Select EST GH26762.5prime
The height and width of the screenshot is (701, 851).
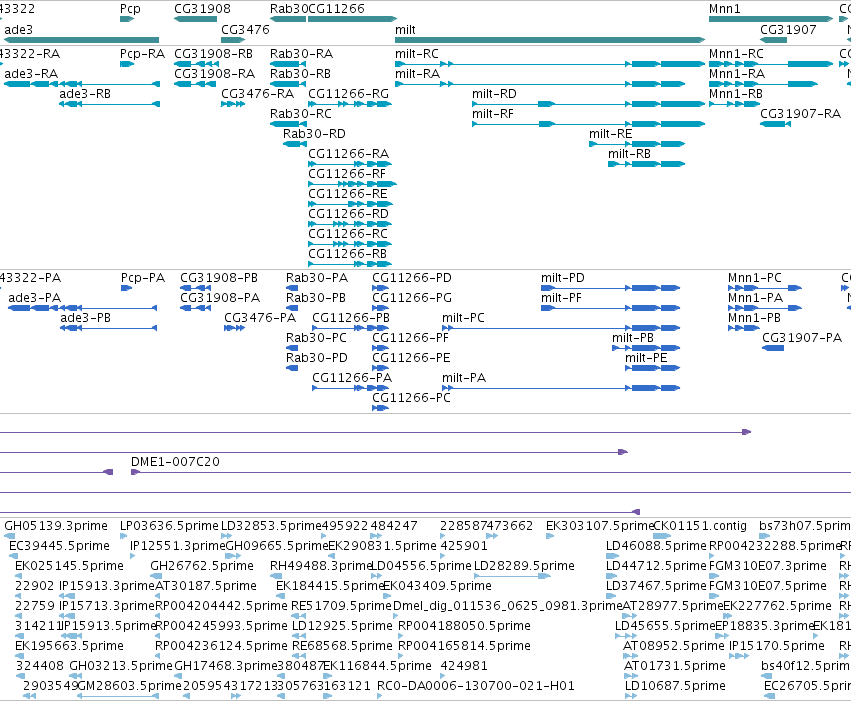click(202, 566)
